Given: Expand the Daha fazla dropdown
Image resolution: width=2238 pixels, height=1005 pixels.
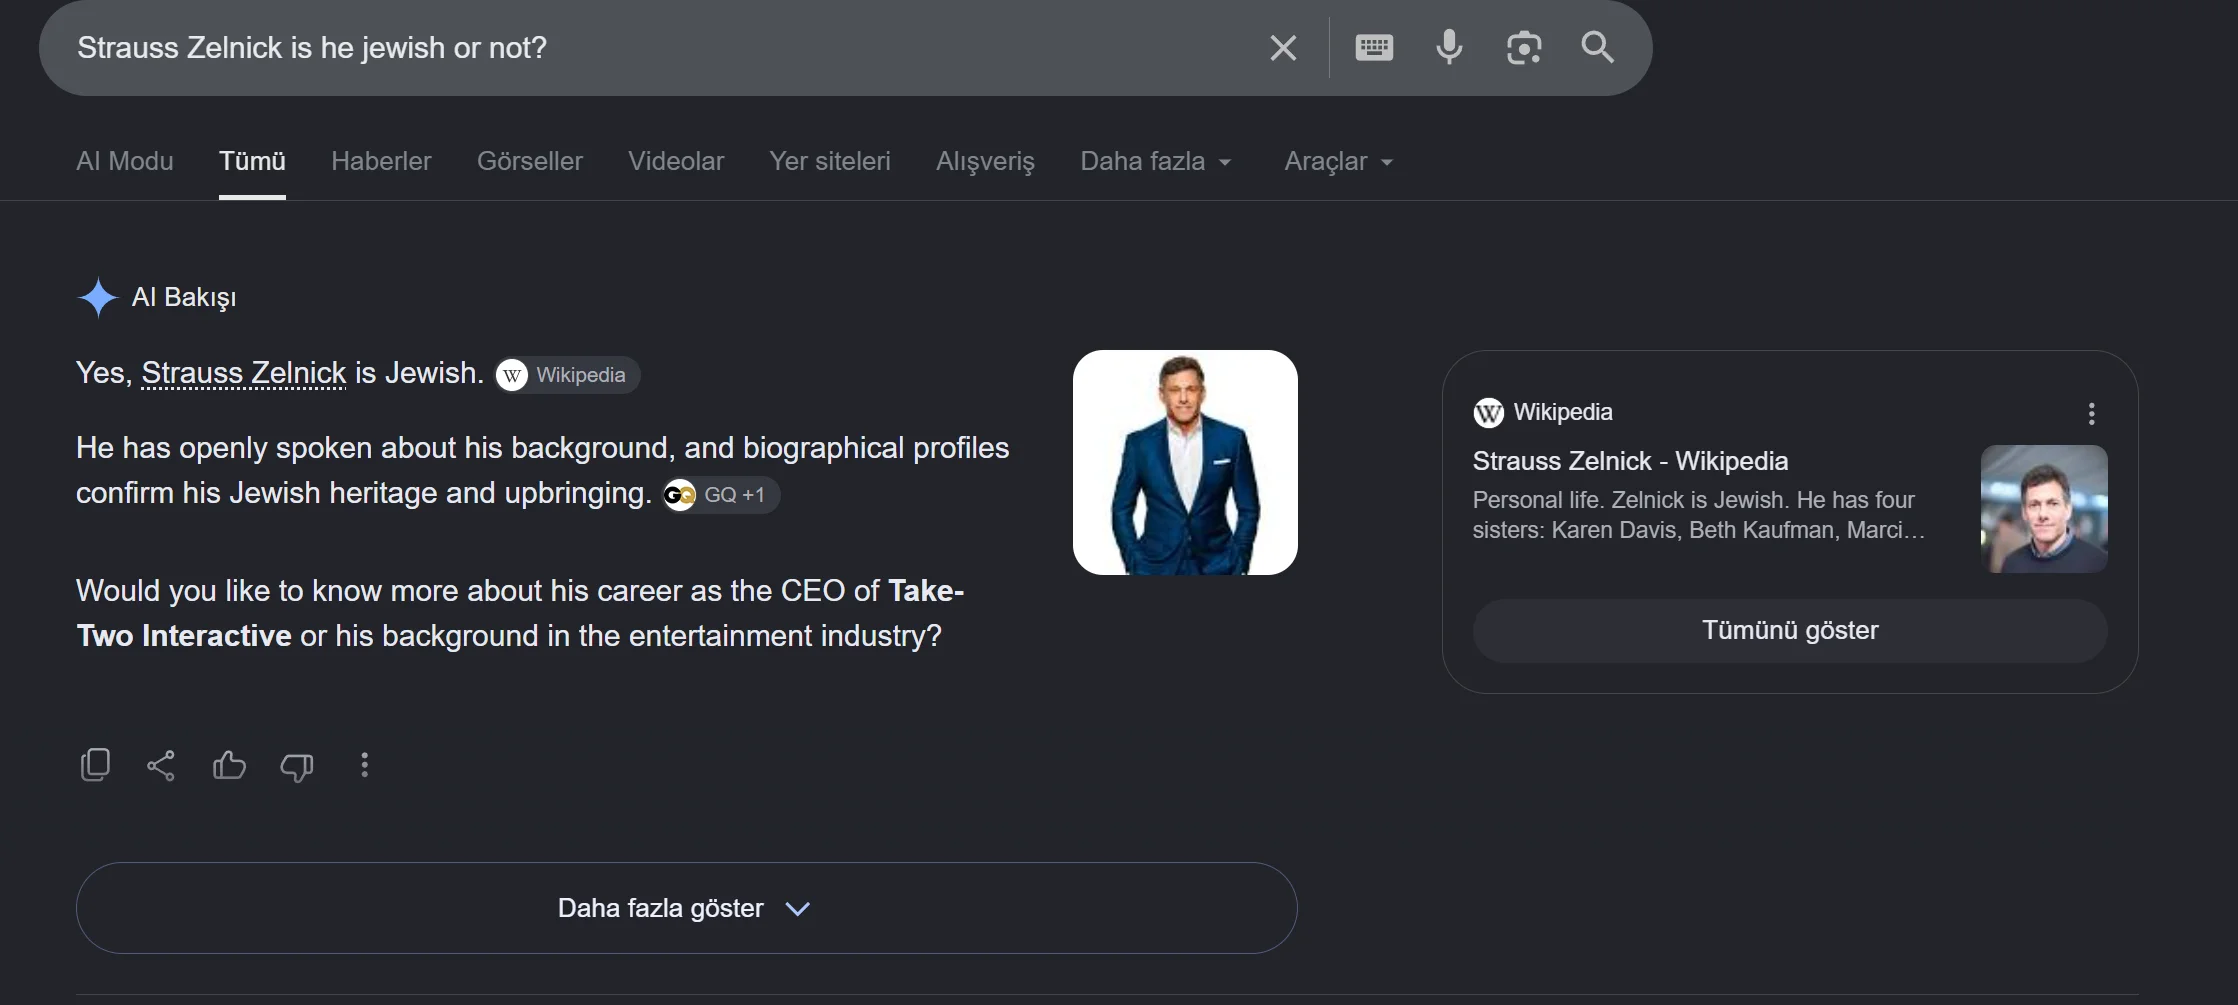Looking at the screenshot, I should [x=1156, y=161].
